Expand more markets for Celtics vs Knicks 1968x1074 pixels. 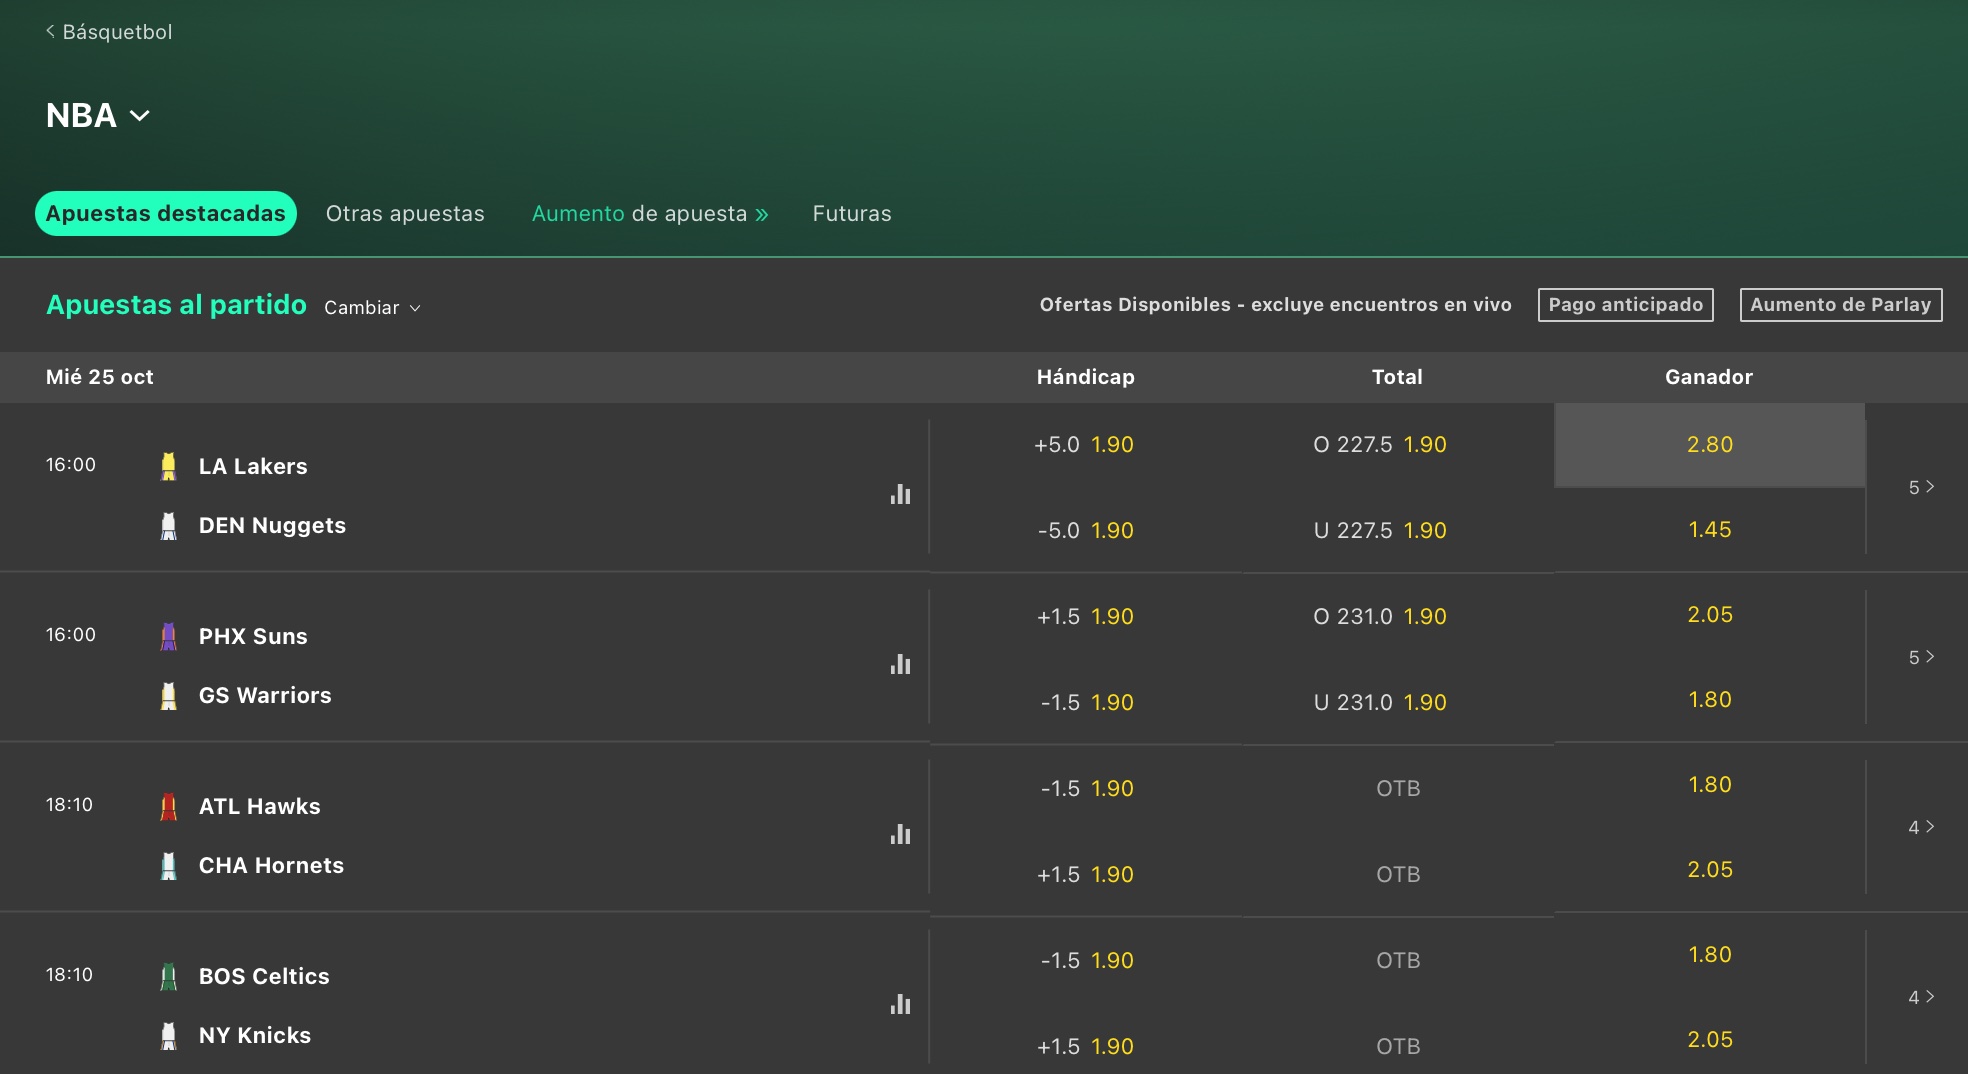click(x=1921, y=998)
